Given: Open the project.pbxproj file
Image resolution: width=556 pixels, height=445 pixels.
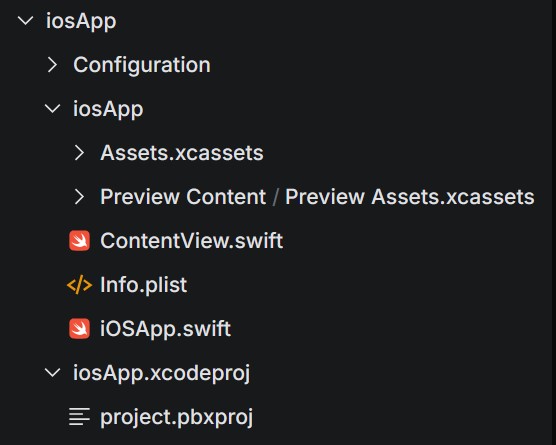Looking at the screenshot, I should tap(177, 417).
